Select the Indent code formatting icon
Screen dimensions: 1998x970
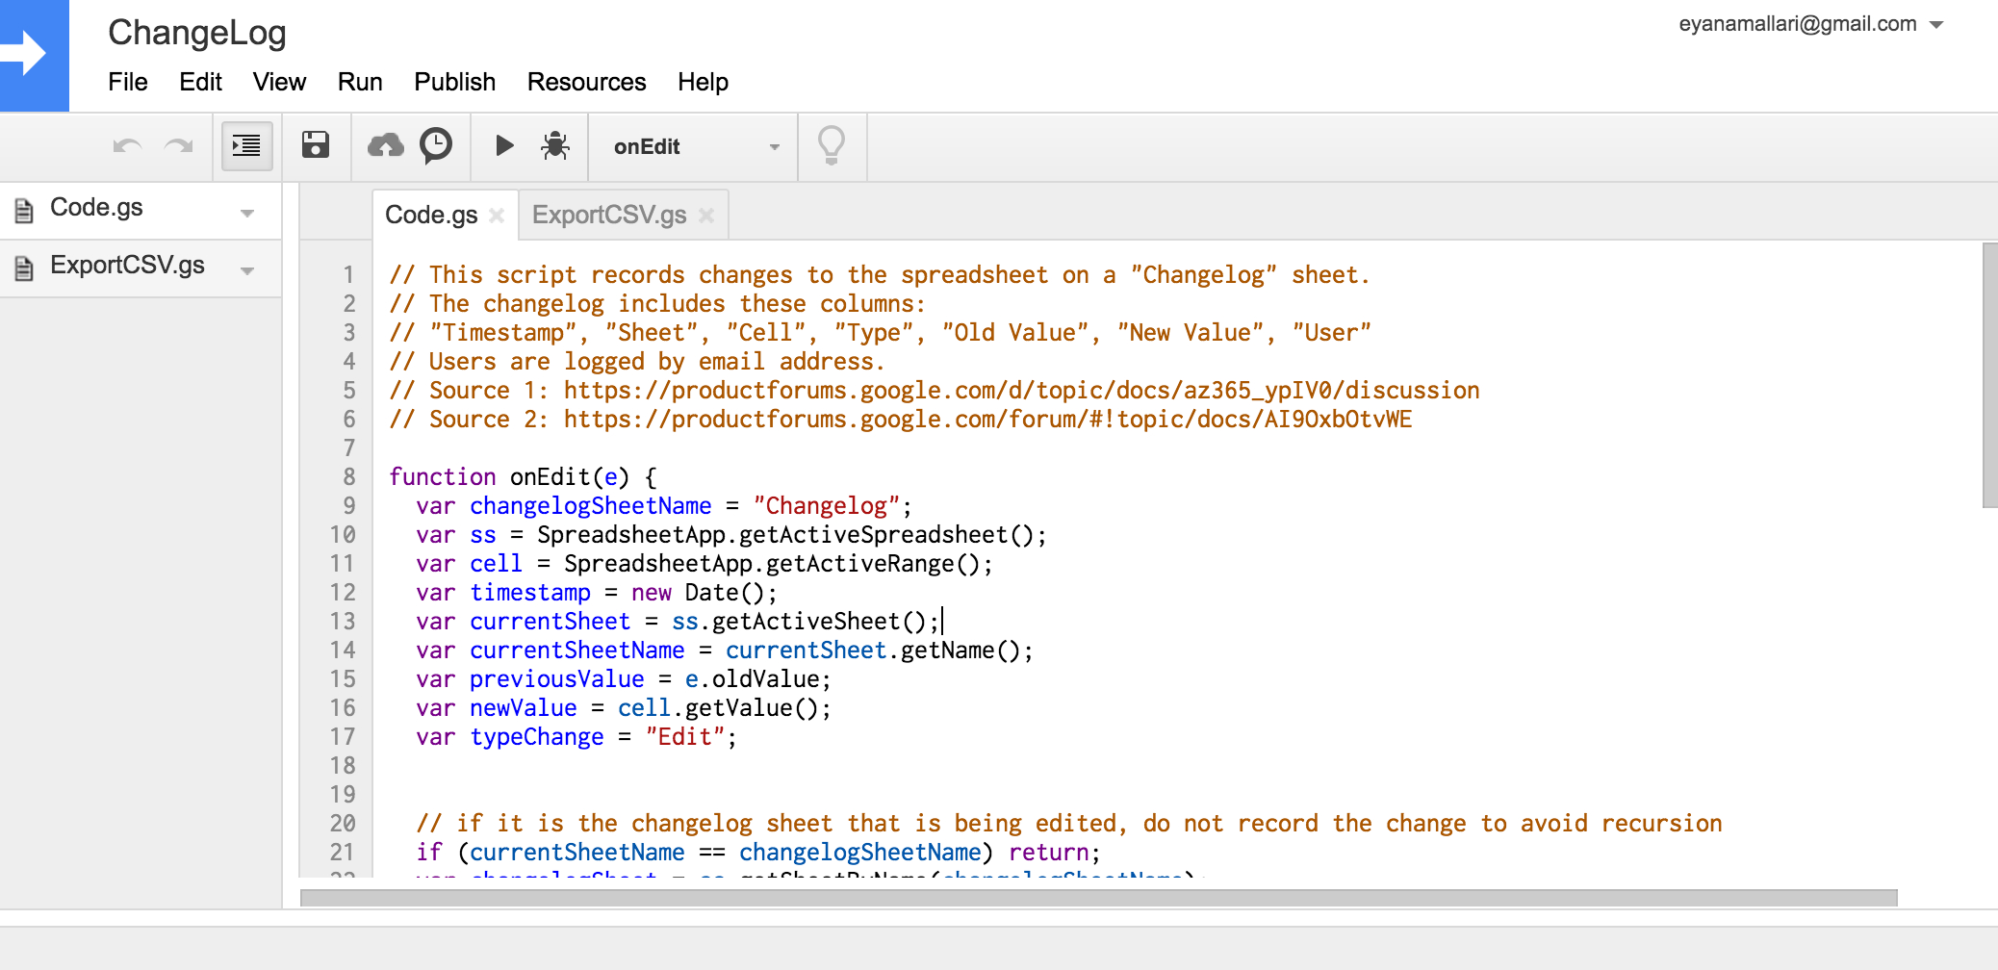(246, 146)
